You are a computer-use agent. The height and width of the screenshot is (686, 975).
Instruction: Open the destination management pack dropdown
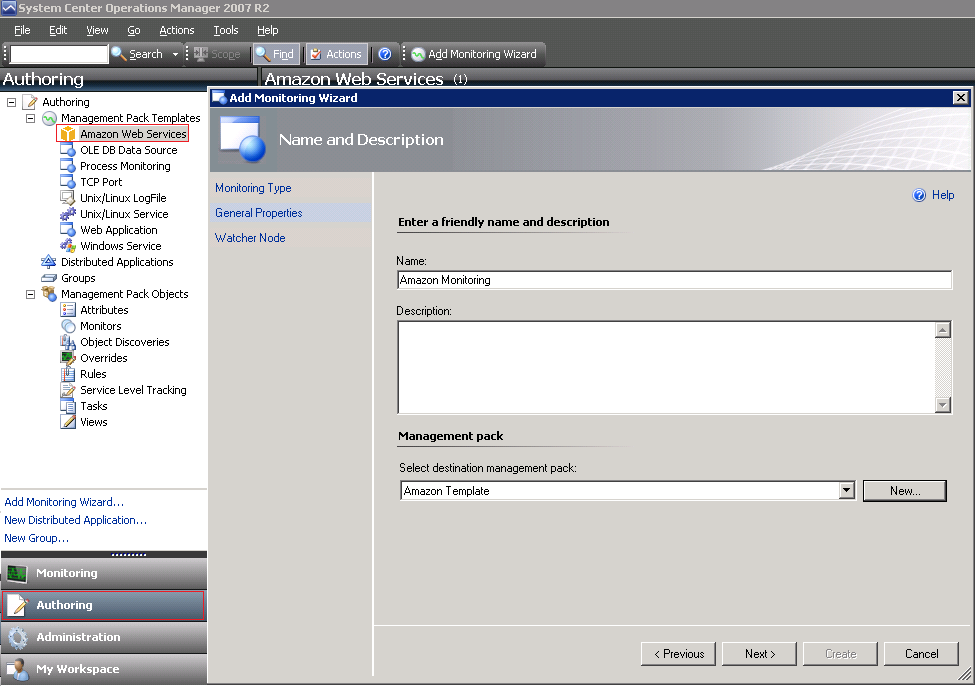846,491
